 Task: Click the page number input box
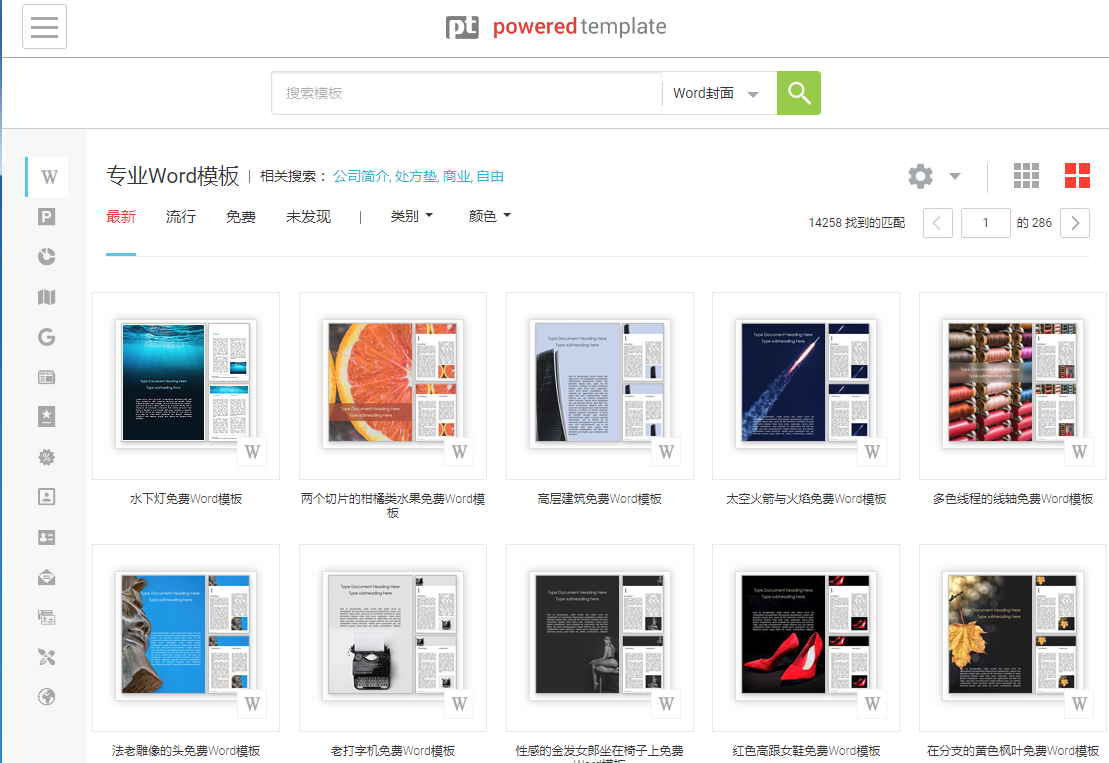(986, 223)
